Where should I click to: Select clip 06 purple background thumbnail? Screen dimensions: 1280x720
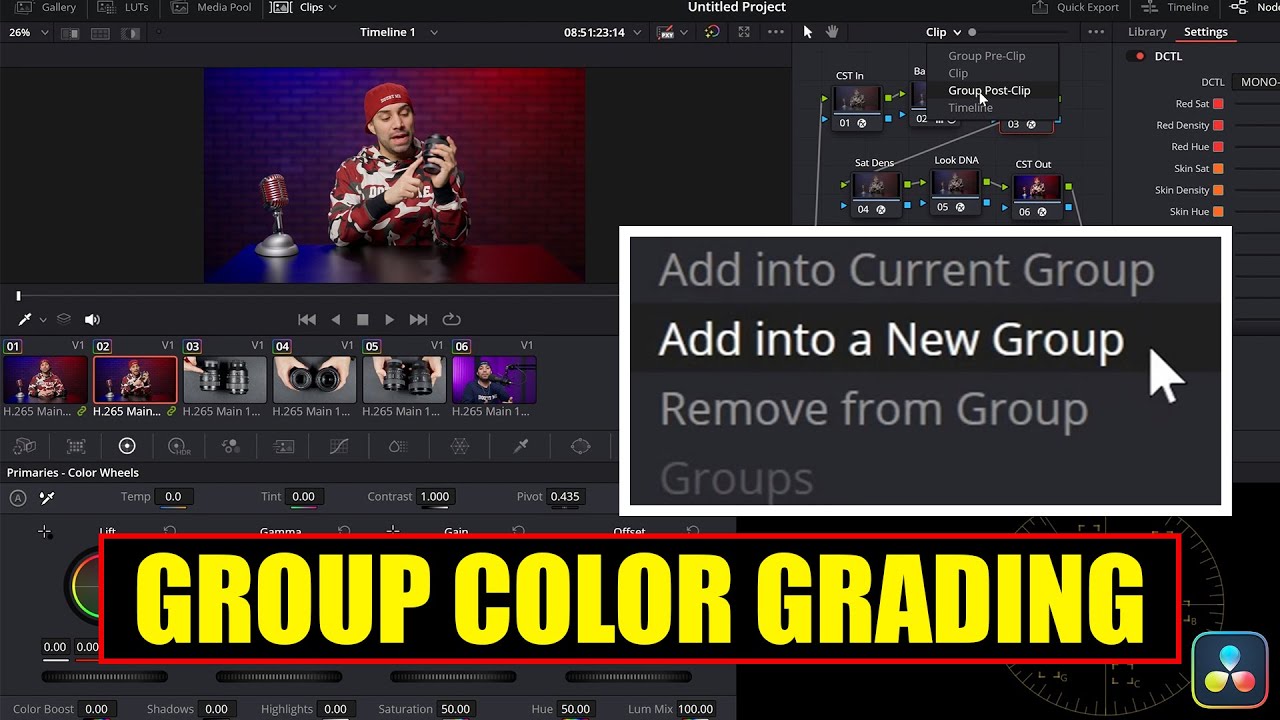click(494, 380)
